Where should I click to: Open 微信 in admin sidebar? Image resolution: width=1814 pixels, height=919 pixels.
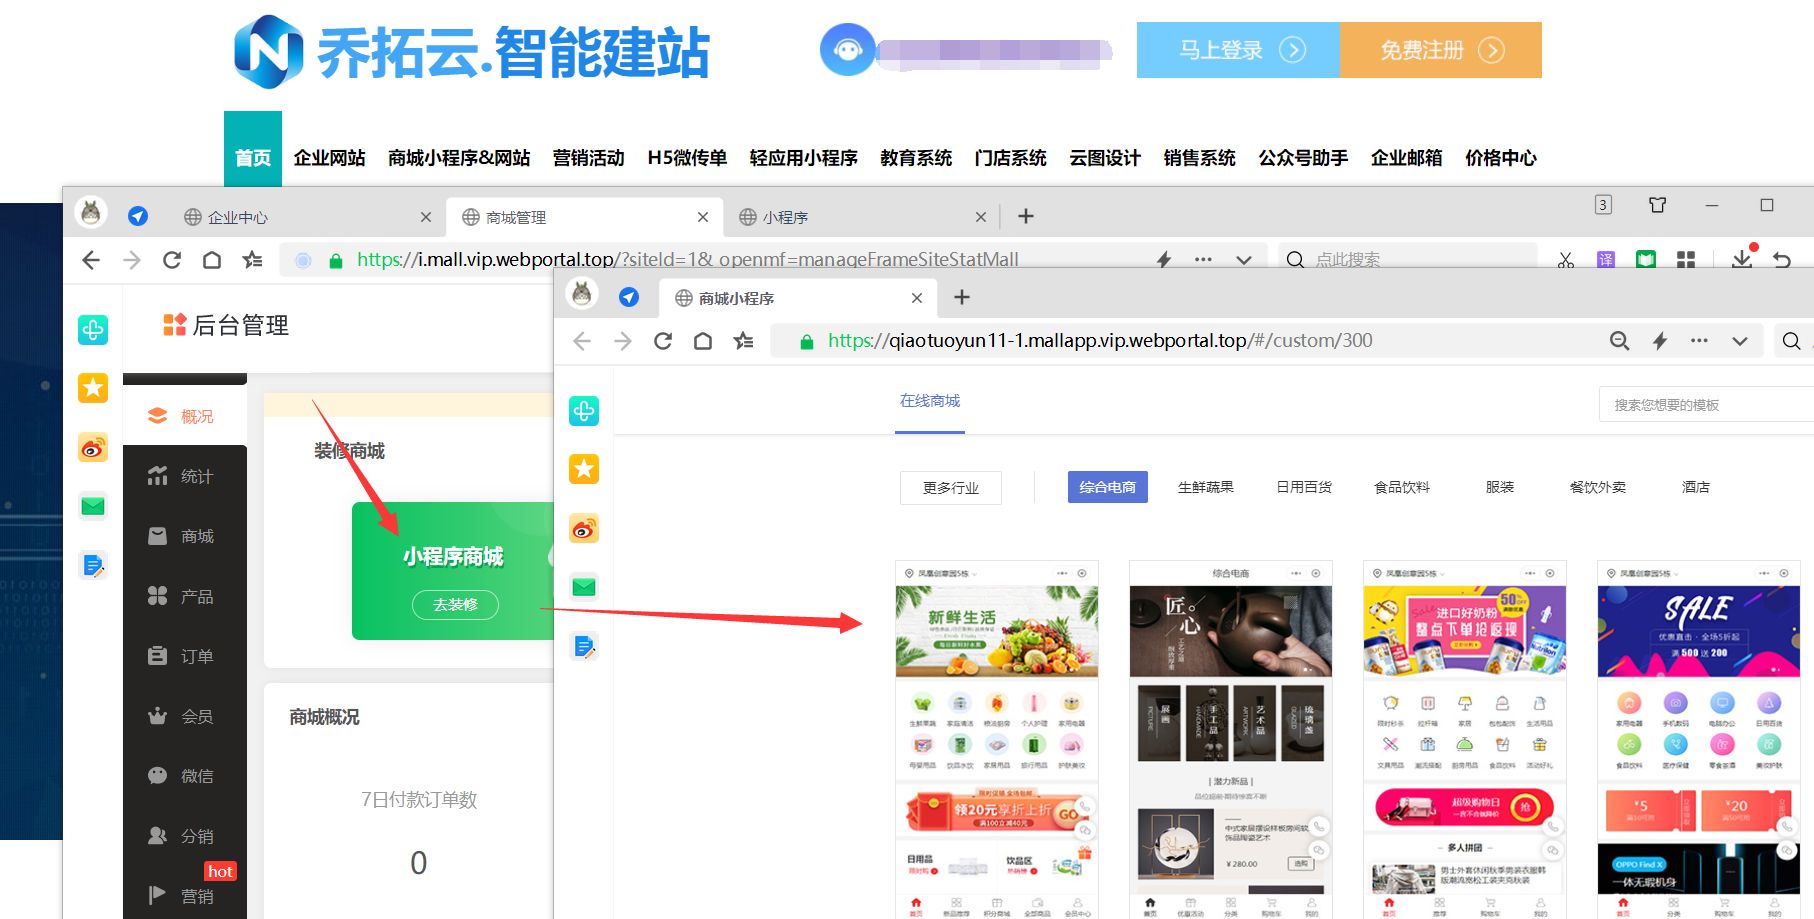[x=185, y=776]
